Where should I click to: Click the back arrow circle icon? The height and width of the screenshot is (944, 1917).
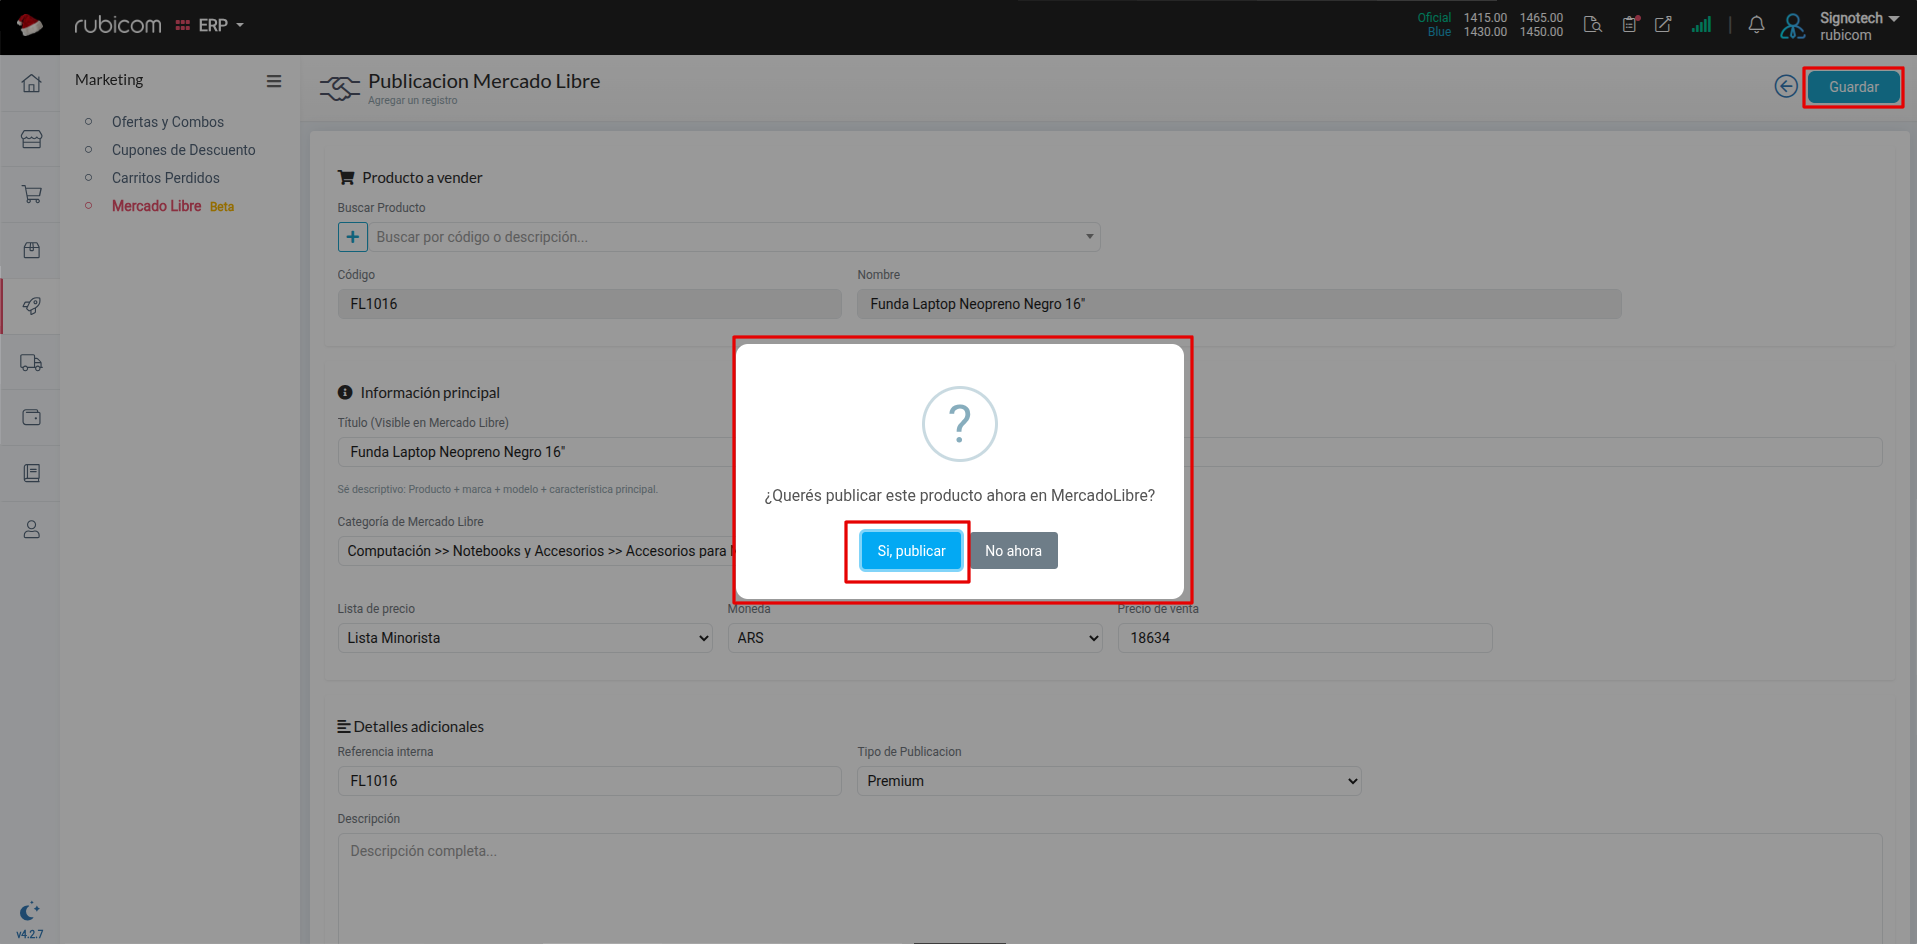click(x=1785, y=87)
